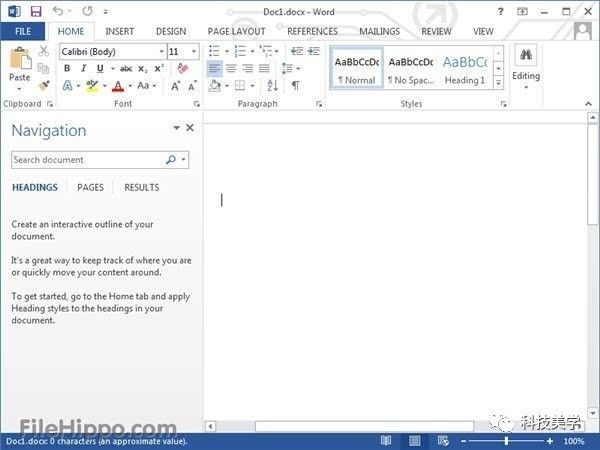
Task: Toggle Underline formatting
Action: pos(100,68)
